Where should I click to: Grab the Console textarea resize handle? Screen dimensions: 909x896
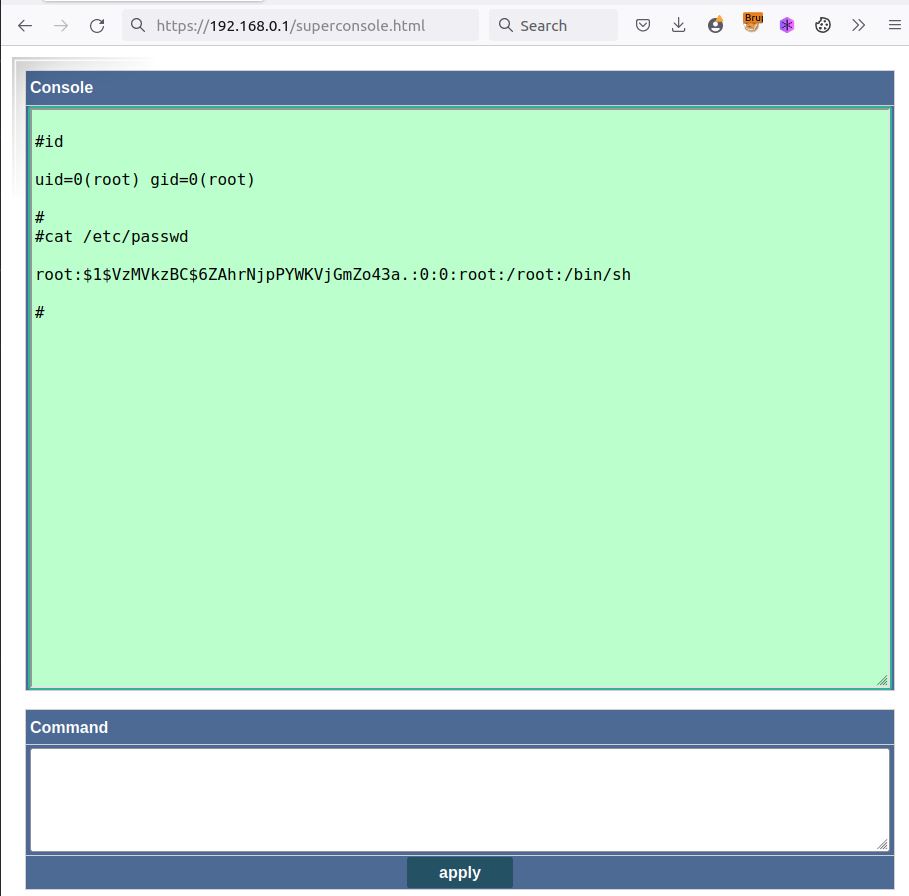tap(882, 681)
